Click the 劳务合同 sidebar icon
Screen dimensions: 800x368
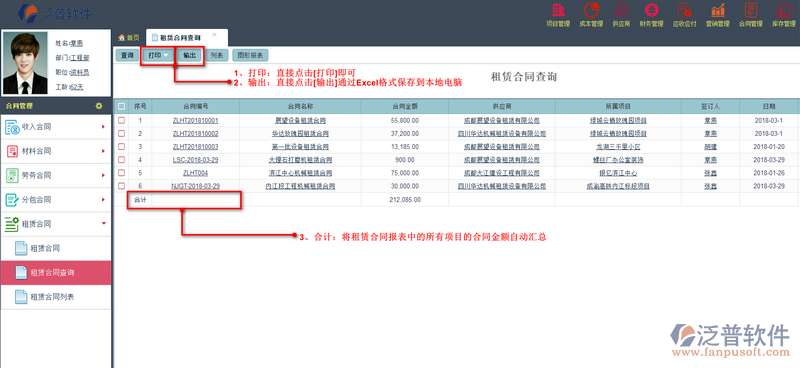12,175
